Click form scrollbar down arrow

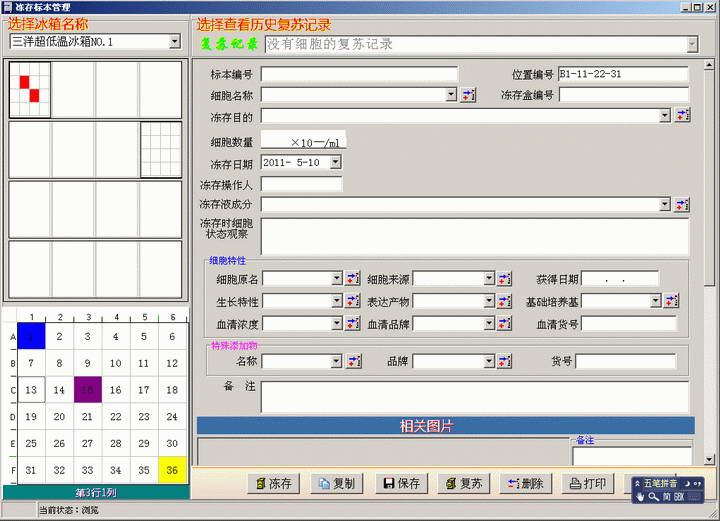point(709,459)
